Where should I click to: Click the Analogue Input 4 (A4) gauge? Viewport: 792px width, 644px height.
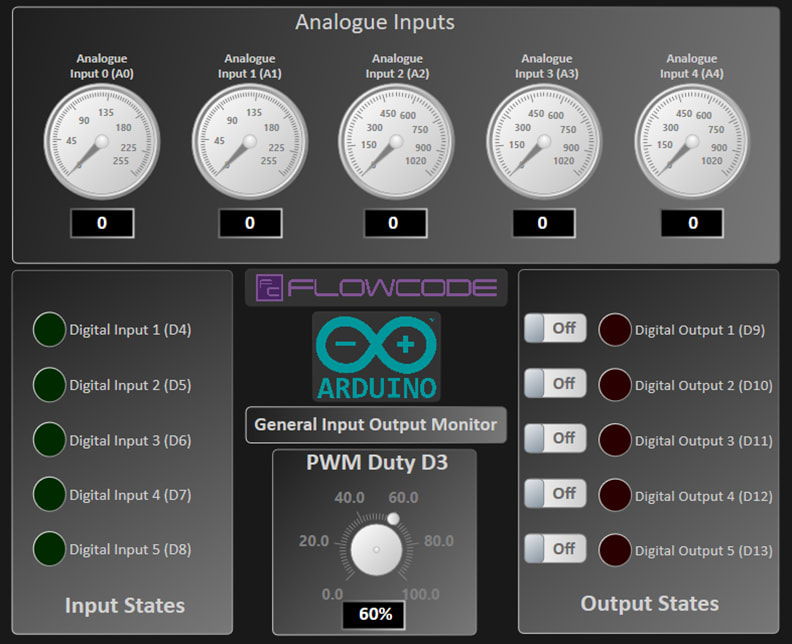[692, 141]
